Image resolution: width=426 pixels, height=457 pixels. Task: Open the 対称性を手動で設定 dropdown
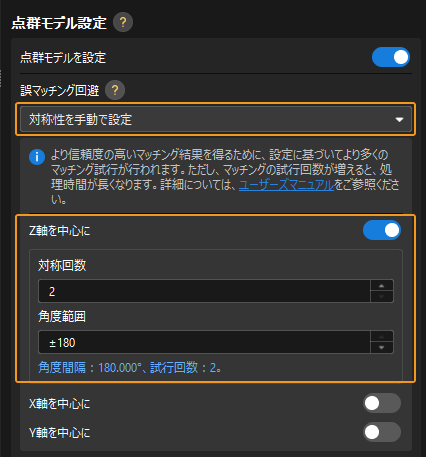click(x=216, y=119)
